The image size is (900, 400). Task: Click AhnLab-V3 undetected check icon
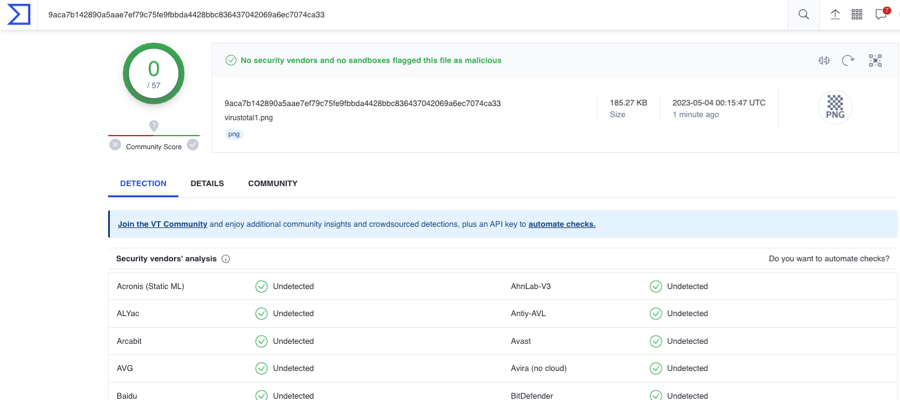655,286
